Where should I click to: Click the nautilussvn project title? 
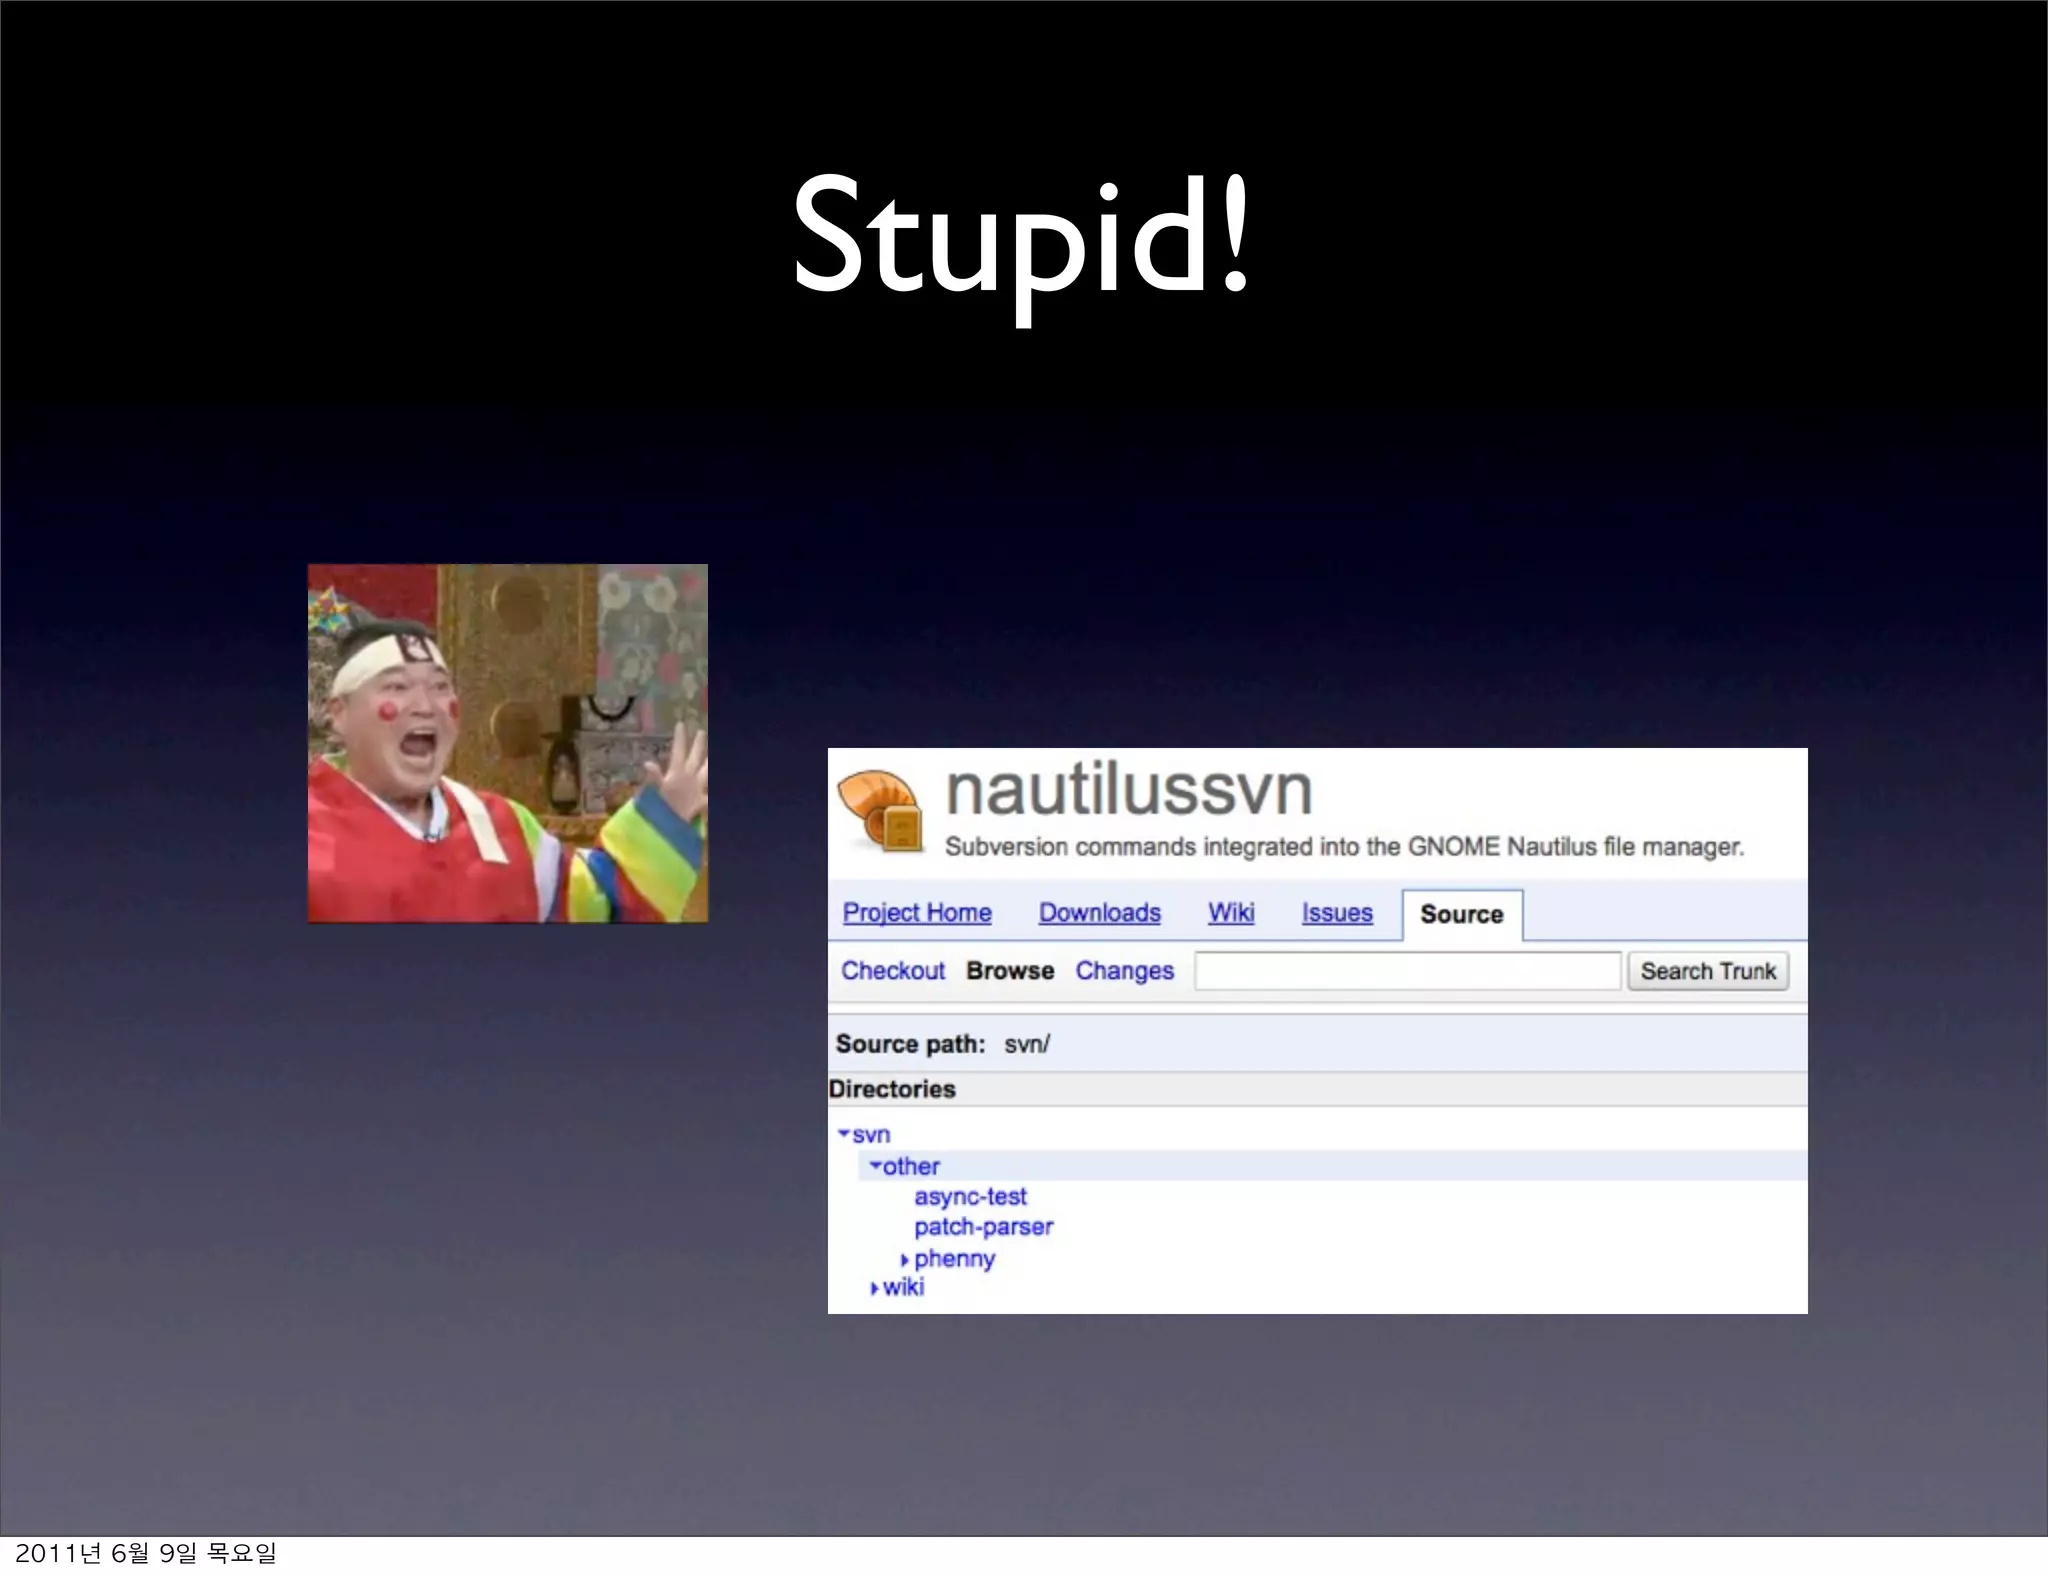[1128, 789]
